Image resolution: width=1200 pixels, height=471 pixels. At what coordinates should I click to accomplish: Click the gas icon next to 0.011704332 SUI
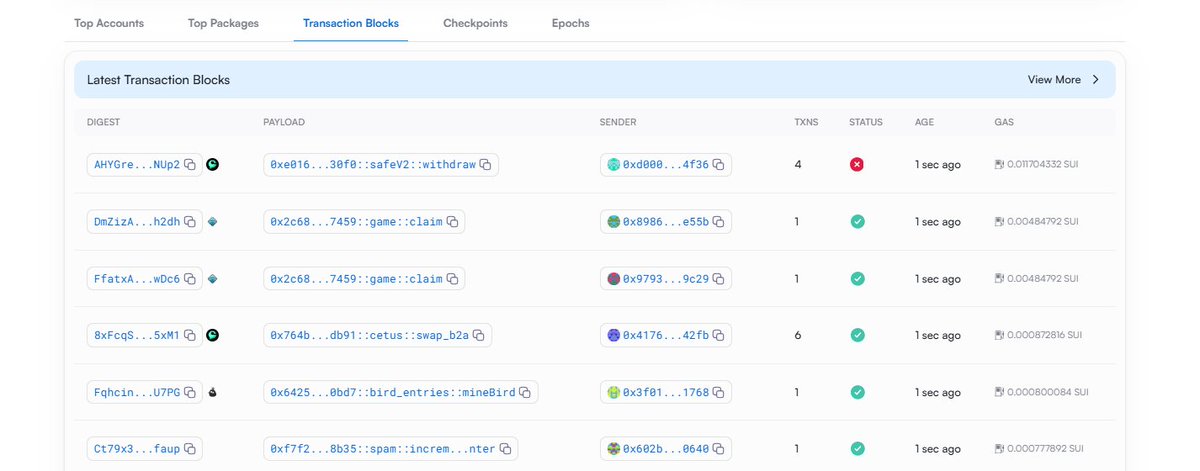pyautogui.click(x=999, y=164)
